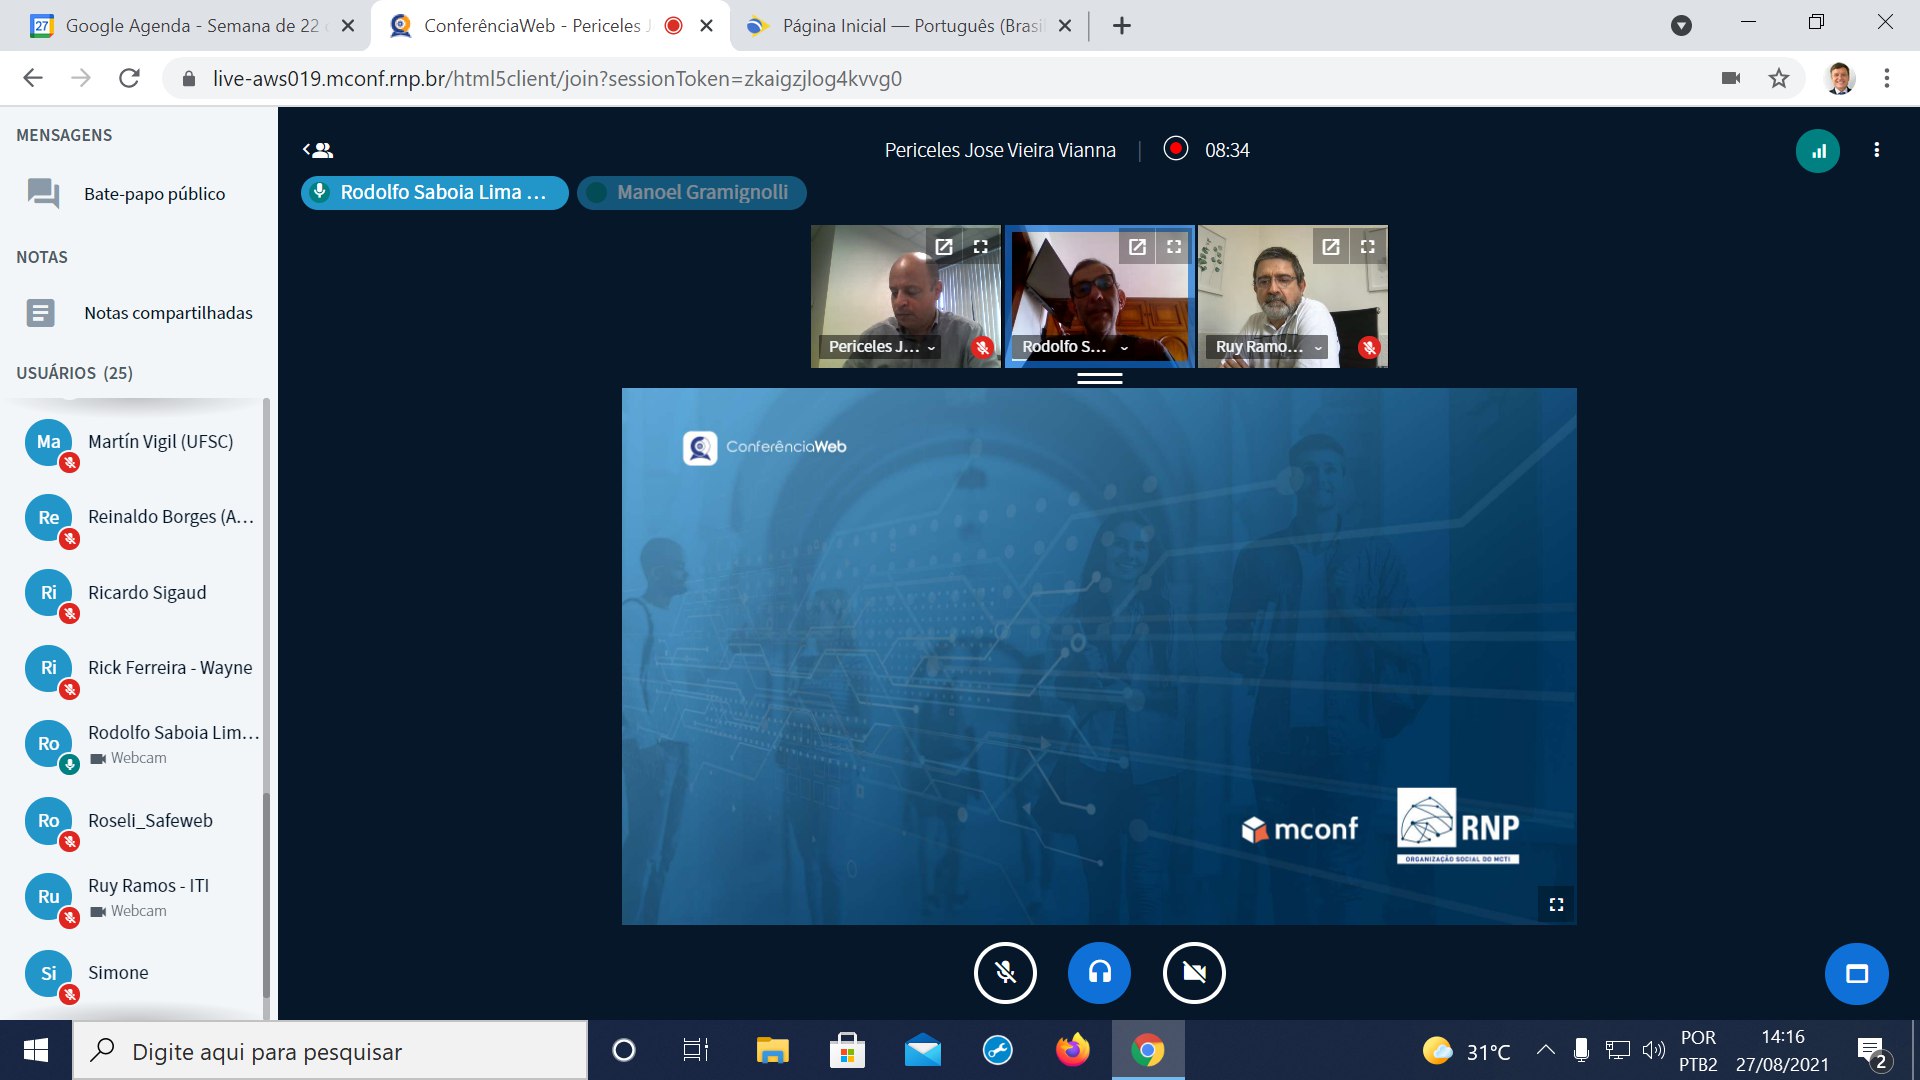Open the connection status indicator
The height and width of the screenshot is (1080, 1920).
[1817, 151]
